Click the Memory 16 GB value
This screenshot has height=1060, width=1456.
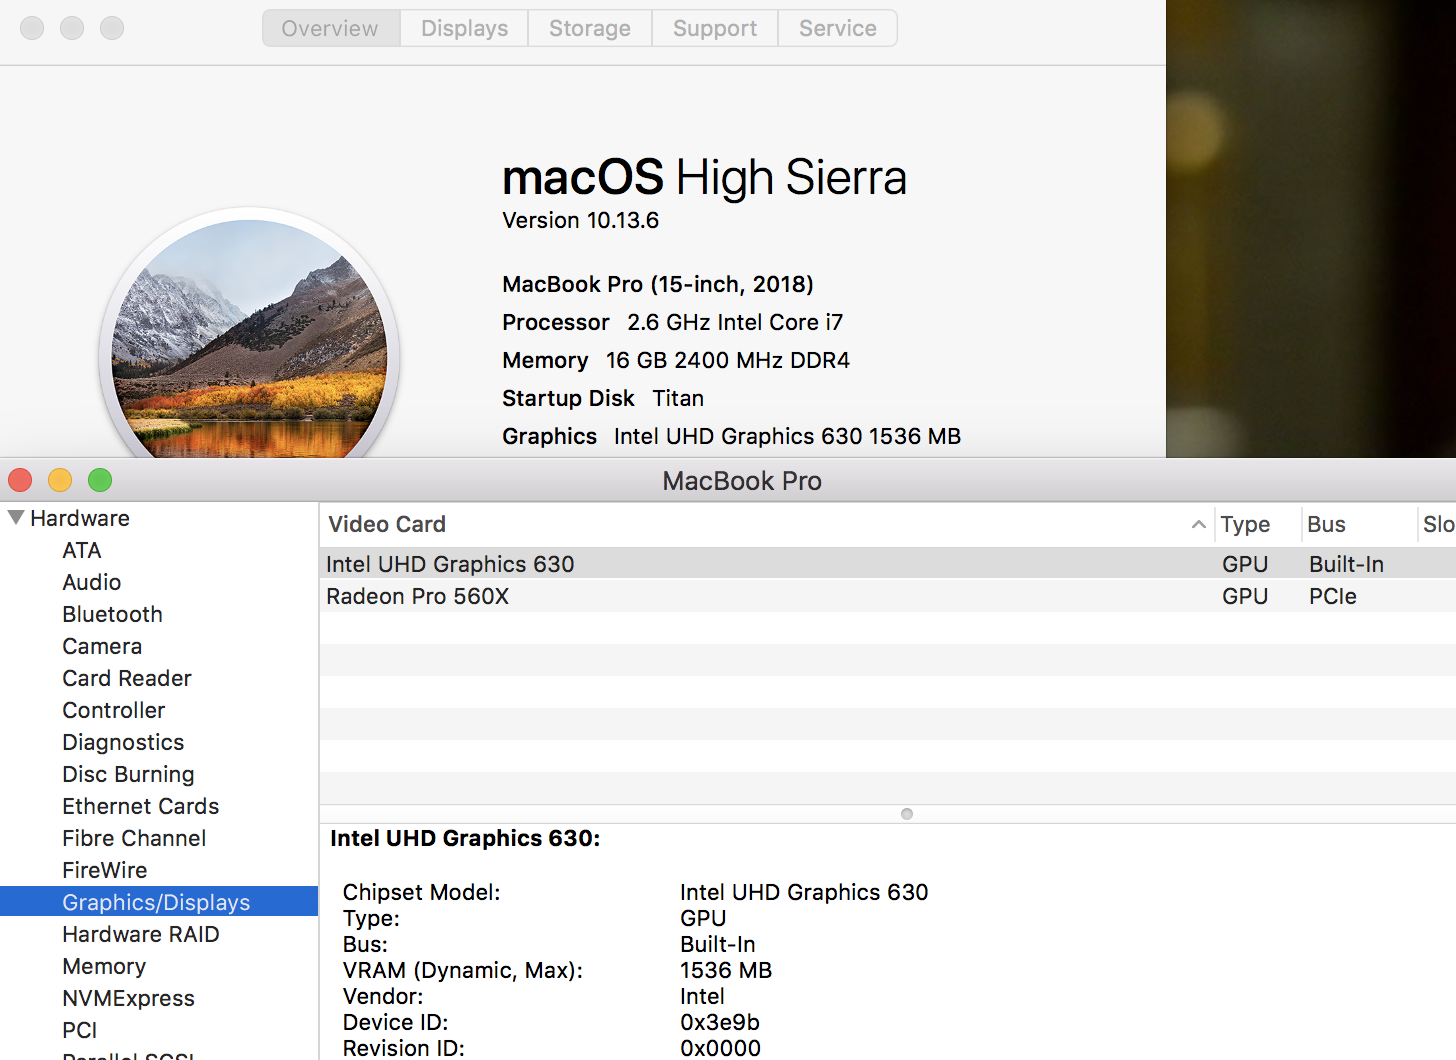[727, 360]
